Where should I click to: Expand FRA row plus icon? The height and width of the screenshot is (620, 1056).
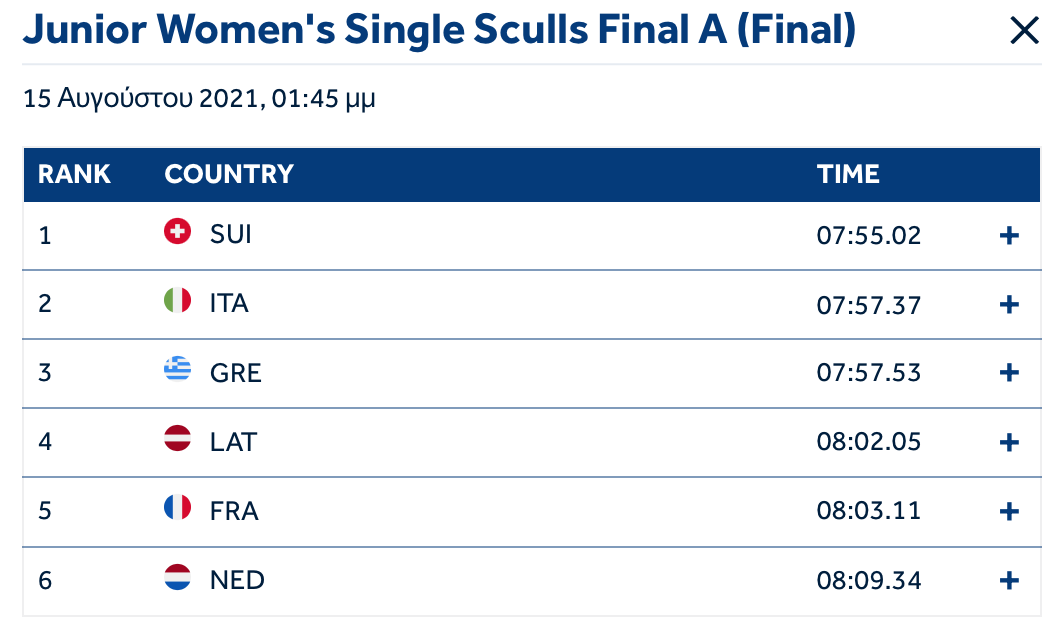(1008, 512)
